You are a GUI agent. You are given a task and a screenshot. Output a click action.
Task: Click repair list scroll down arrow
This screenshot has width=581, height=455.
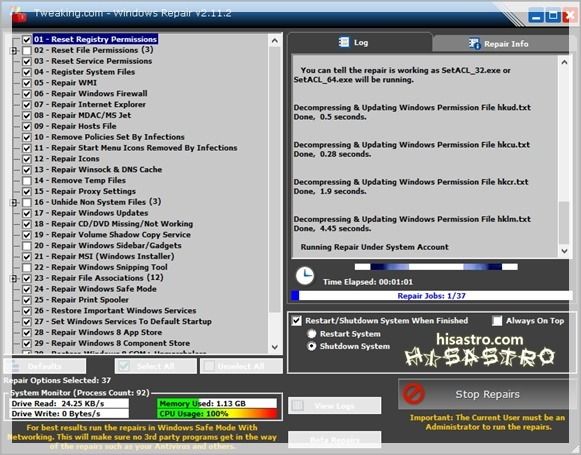[x=275, y=347]
